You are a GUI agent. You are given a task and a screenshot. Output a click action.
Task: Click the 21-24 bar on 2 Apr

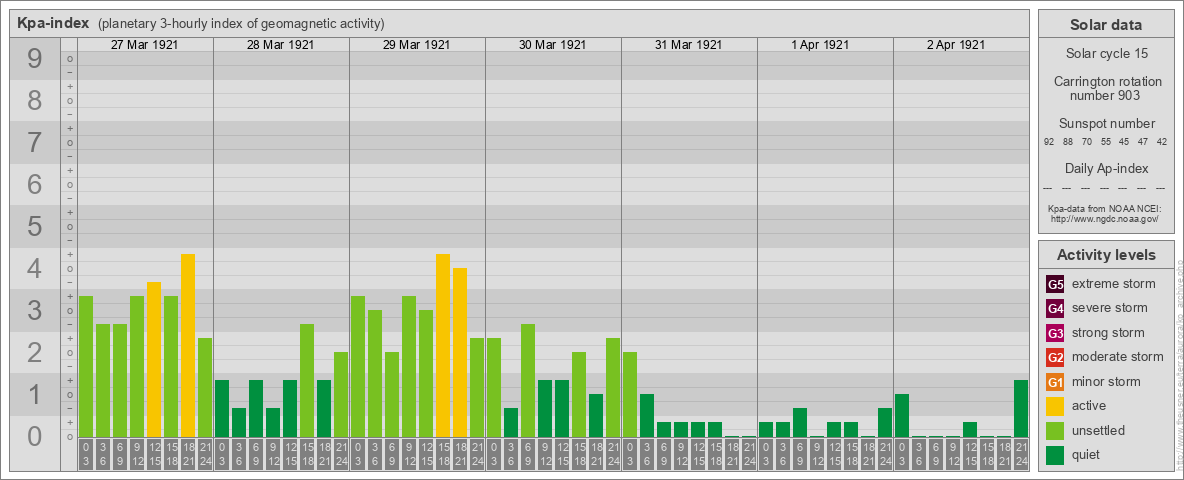1021,408
